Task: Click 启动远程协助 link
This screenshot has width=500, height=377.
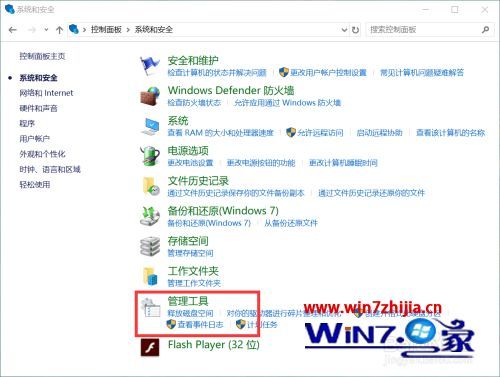Action: (380, 133)
